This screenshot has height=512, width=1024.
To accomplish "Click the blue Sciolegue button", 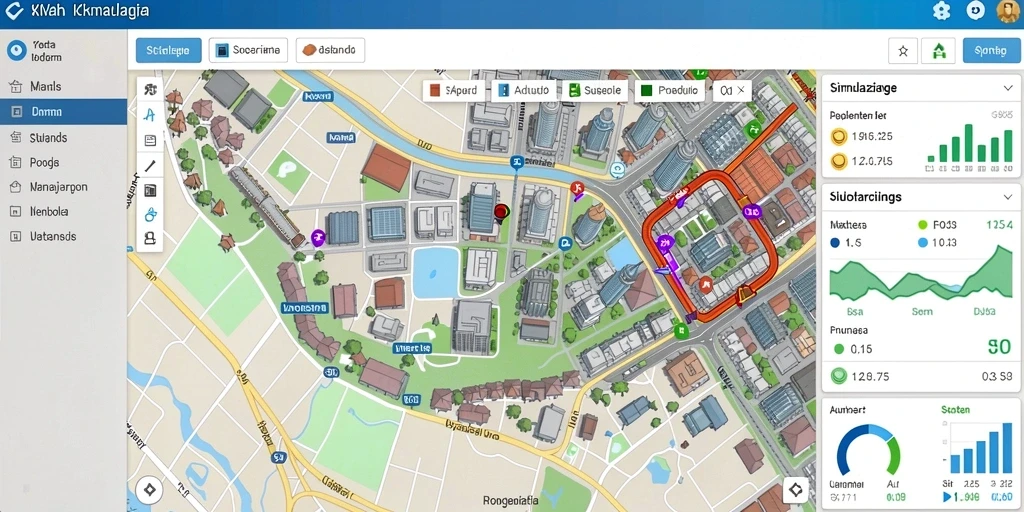I will coord(168,50).
